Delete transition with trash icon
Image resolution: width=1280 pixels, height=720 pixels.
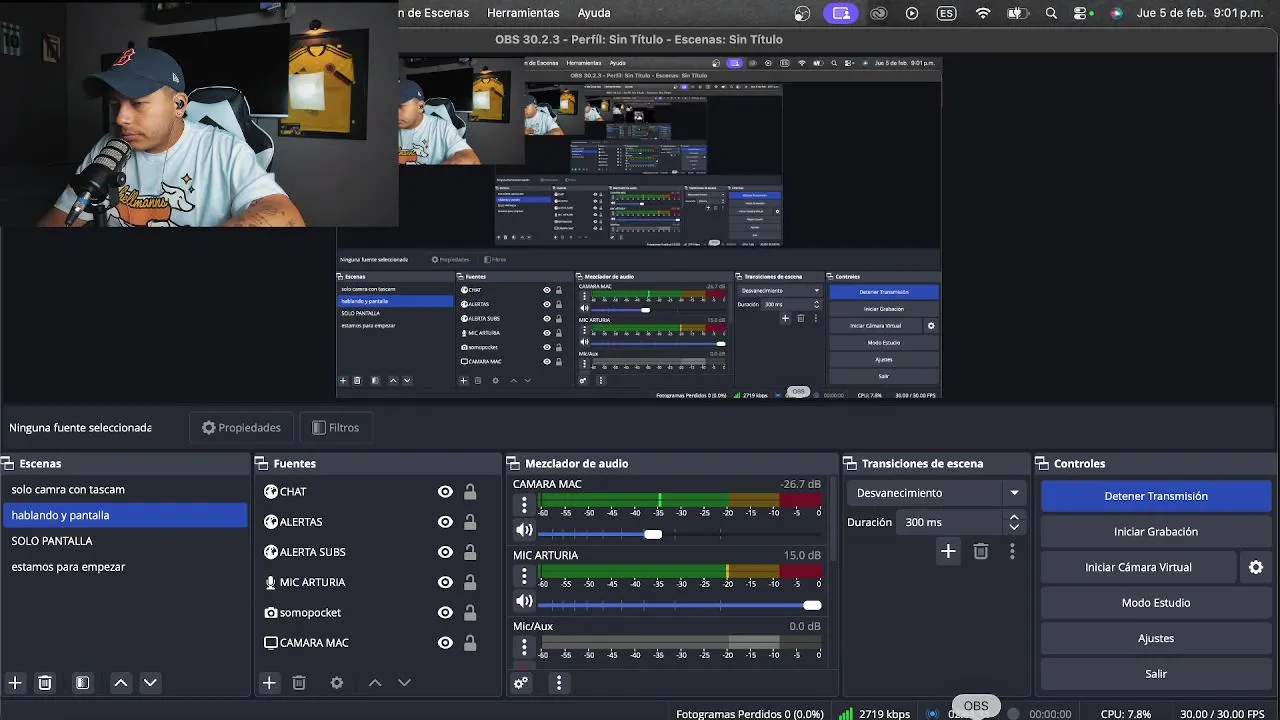tap(981, 551)
